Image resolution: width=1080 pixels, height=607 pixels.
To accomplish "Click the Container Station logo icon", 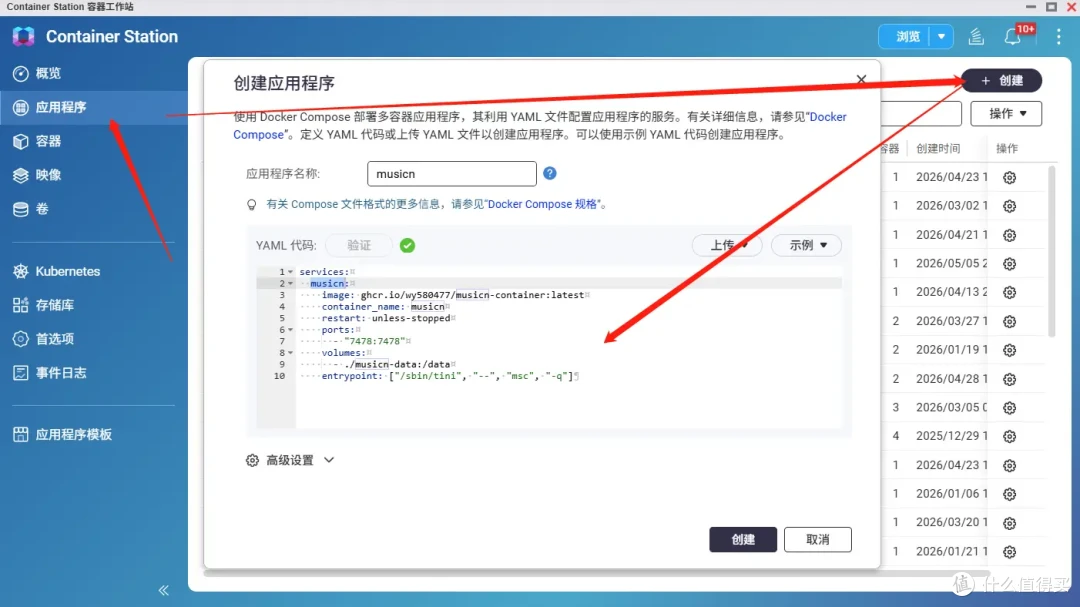I will pos(23,37).
